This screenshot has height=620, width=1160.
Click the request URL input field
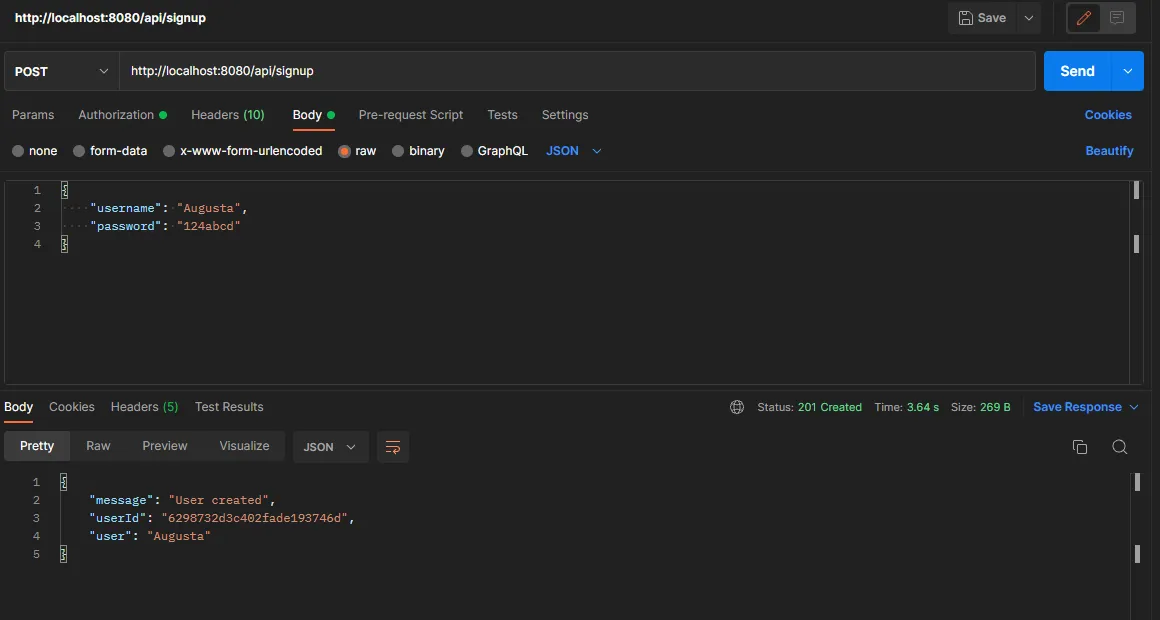pos(576,71)
